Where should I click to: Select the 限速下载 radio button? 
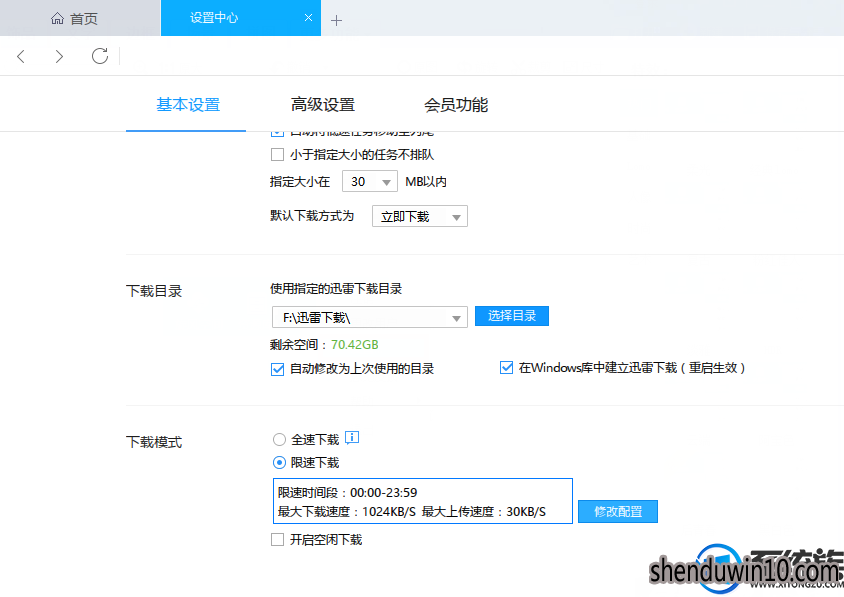tap(279, 462)
